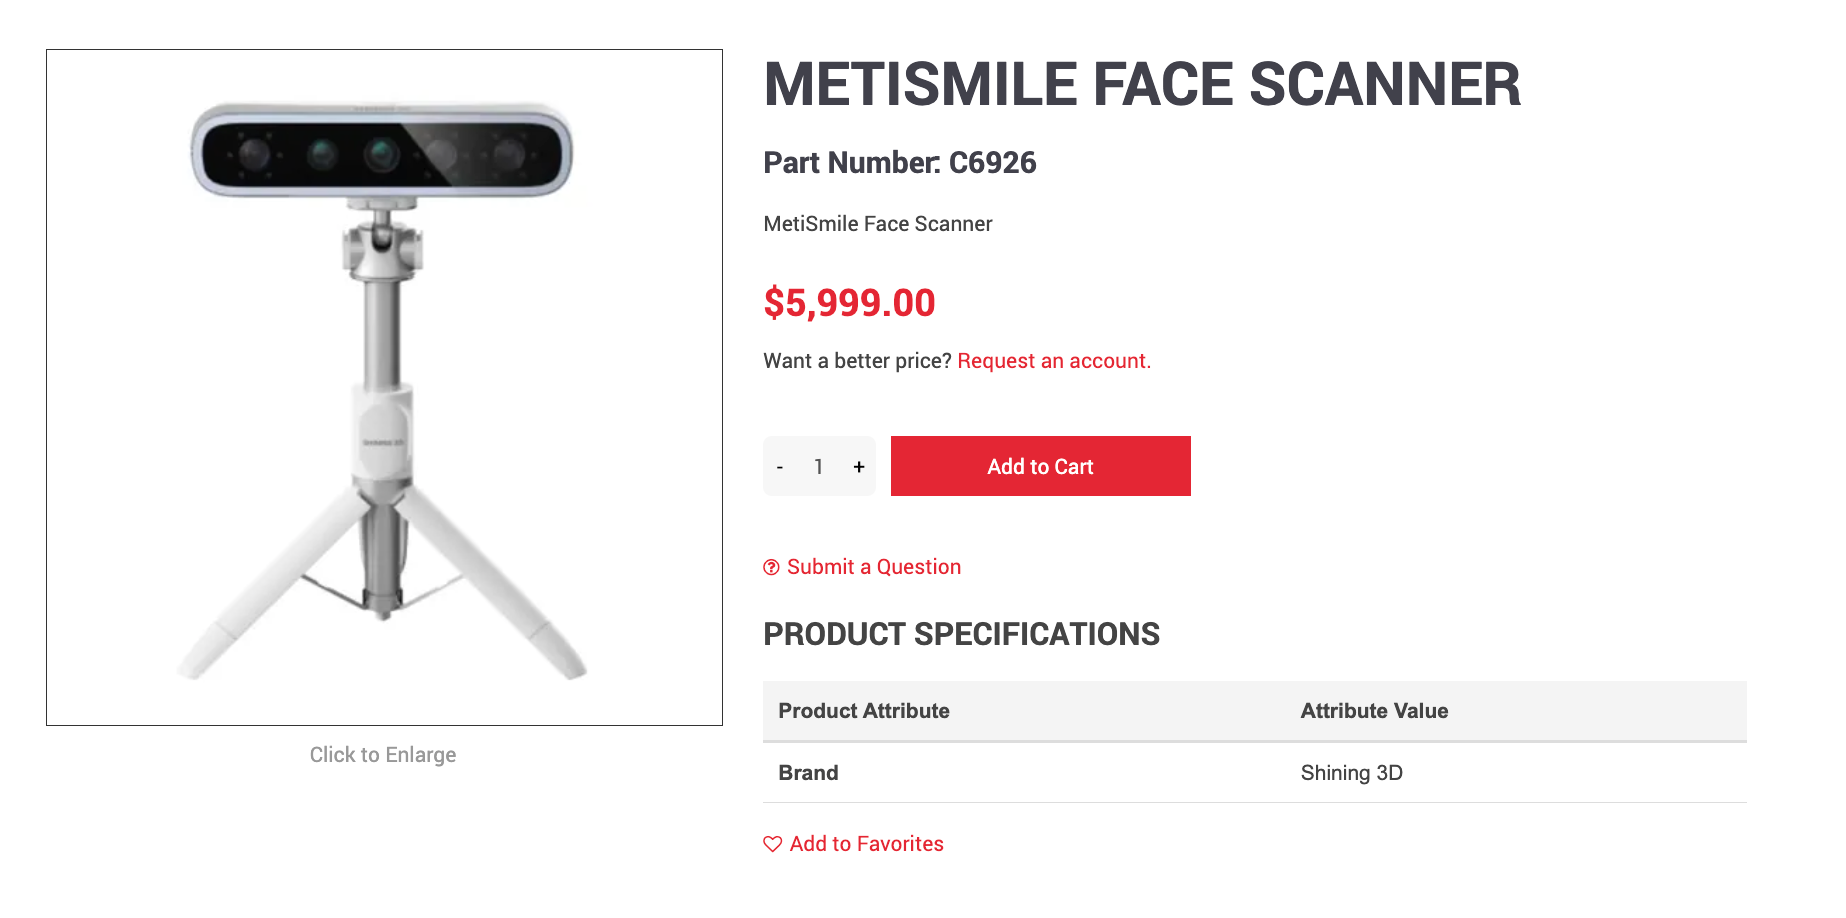Click the Click to Enlarge caption
The width and height of the screenshot is (1846, 918).
[383, 755]
